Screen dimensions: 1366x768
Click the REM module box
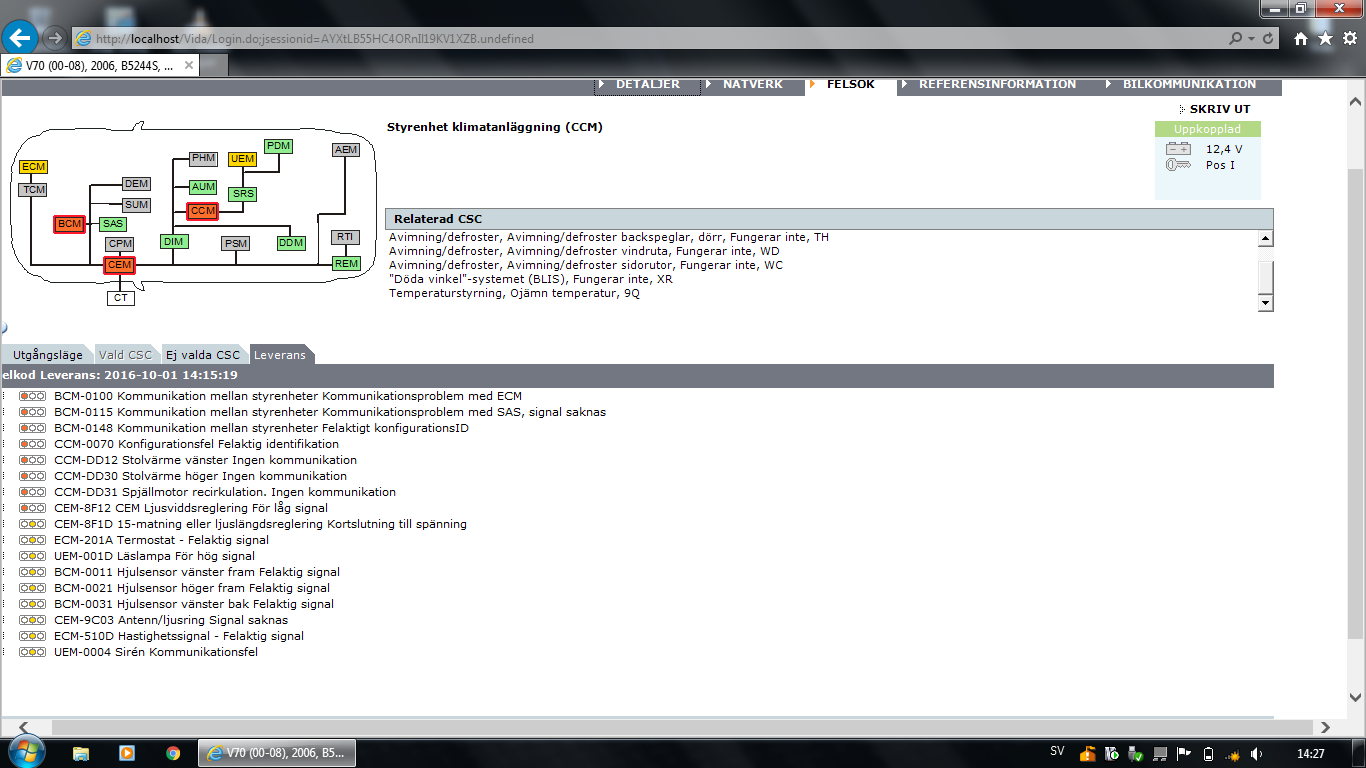[x=346, y=264]
